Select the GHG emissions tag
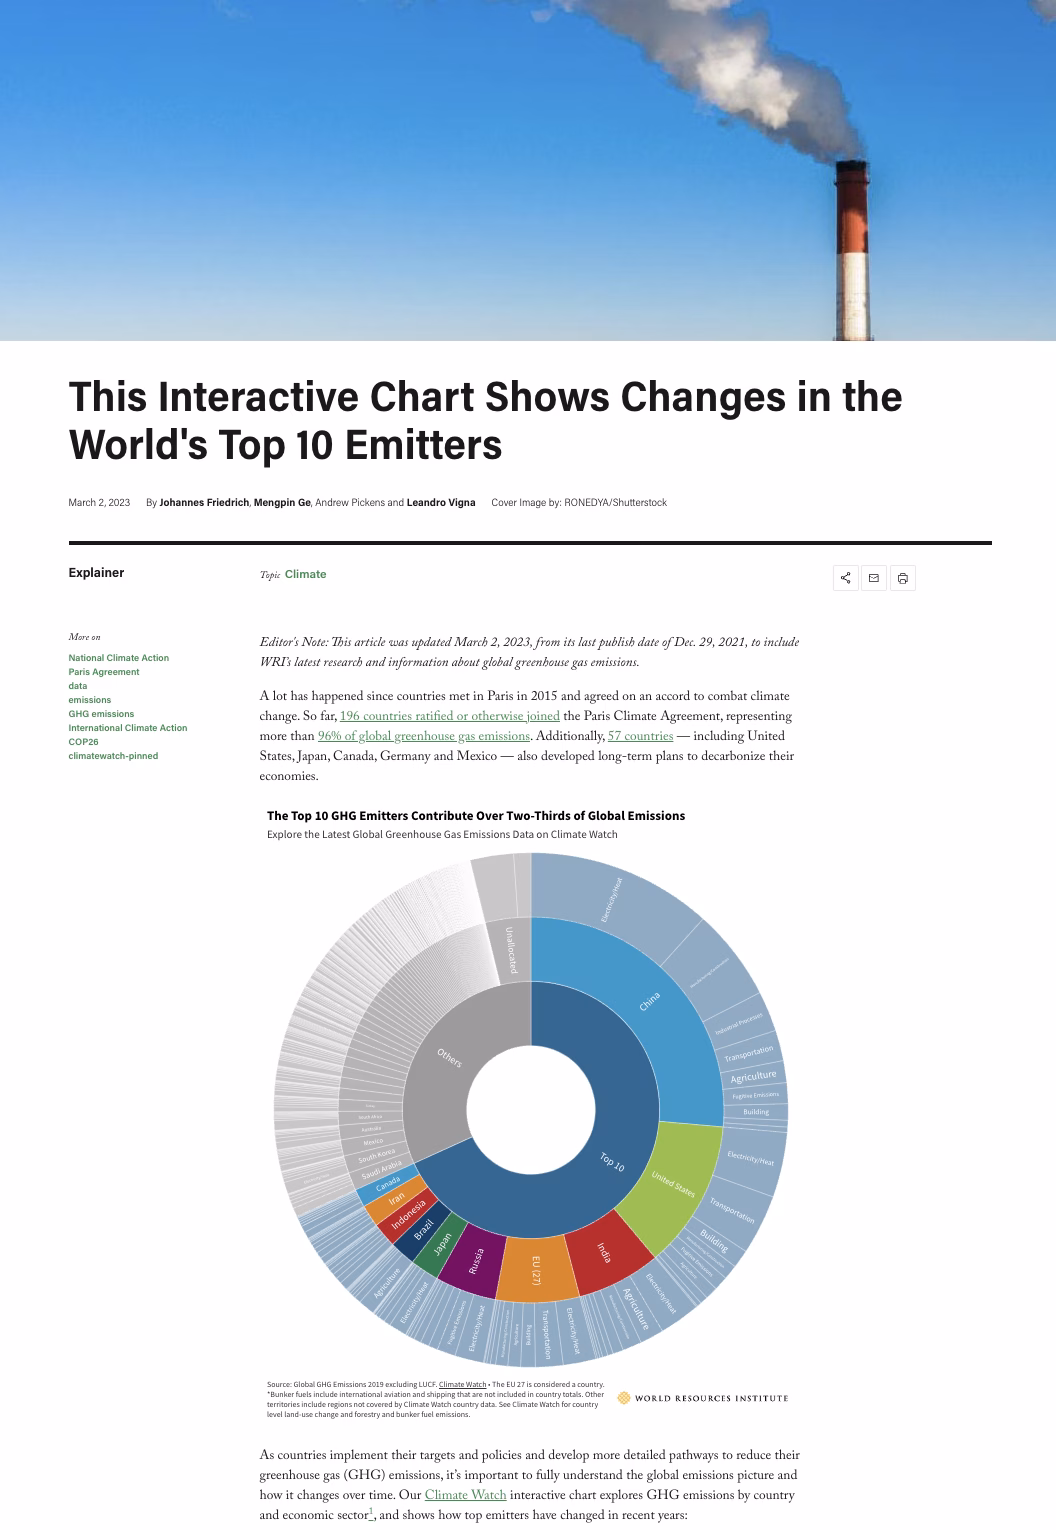The height and width of the screenshot is (1530, 1056). tap(101, 714)
